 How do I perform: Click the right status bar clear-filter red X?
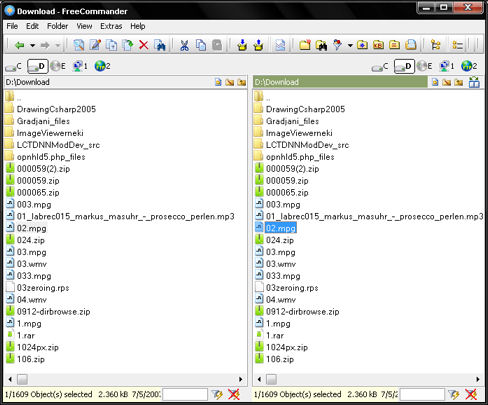pos(471,395)
